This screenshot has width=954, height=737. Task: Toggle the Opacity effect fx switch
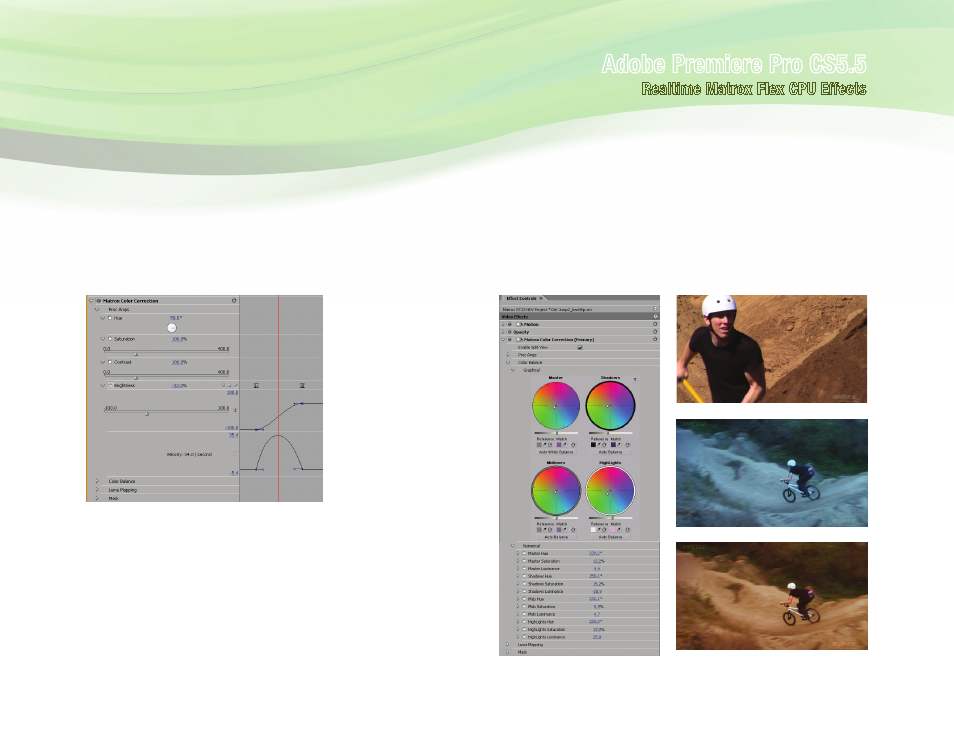click(510, 332)
